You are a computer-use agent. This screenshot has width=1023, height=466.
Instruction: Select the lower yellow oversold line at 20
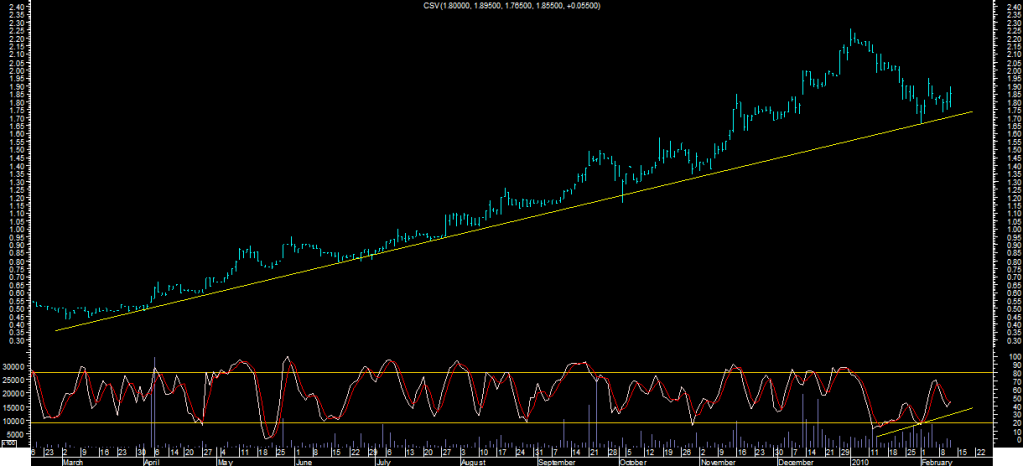[x=512, y=423]
